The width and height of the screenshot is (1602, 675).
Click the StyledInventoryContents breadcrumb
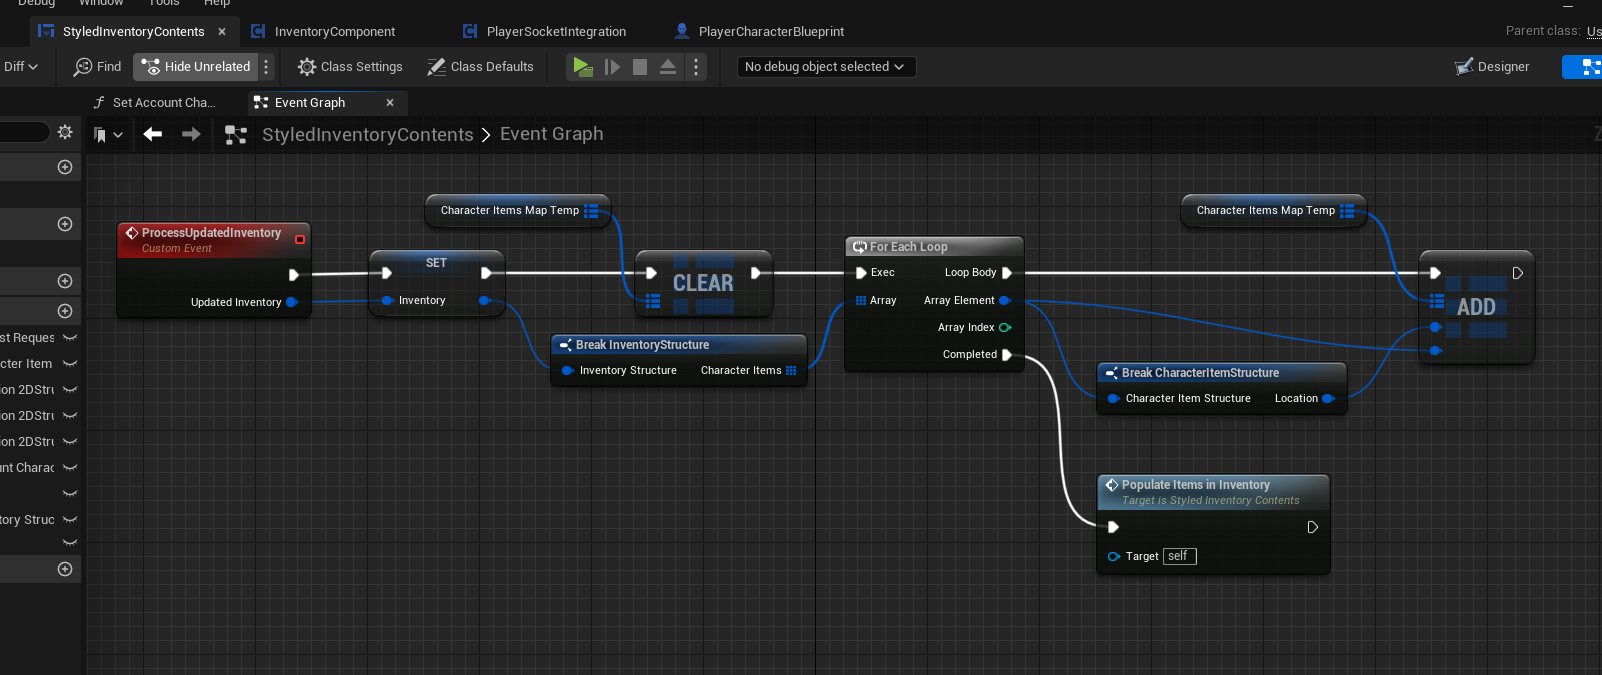[x=368, y=134]
